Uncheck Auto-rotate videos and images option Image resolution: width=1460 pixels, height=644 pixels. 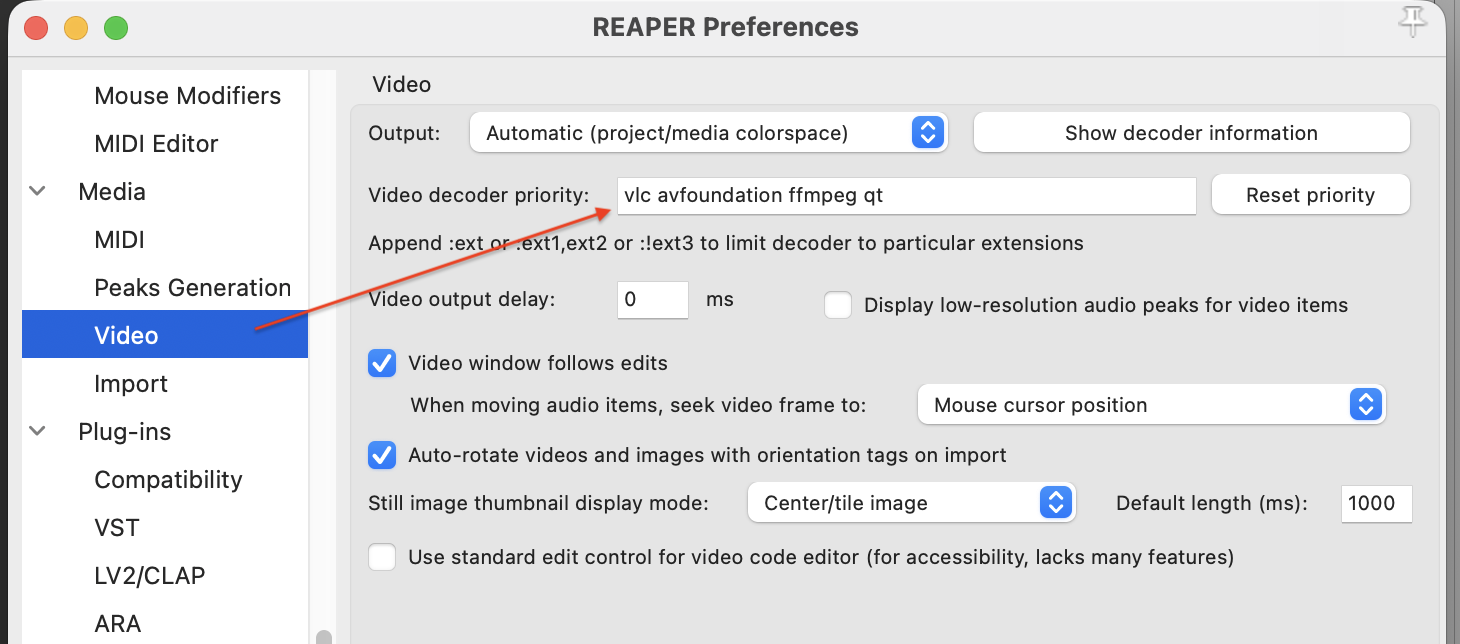tap(382, 455)
